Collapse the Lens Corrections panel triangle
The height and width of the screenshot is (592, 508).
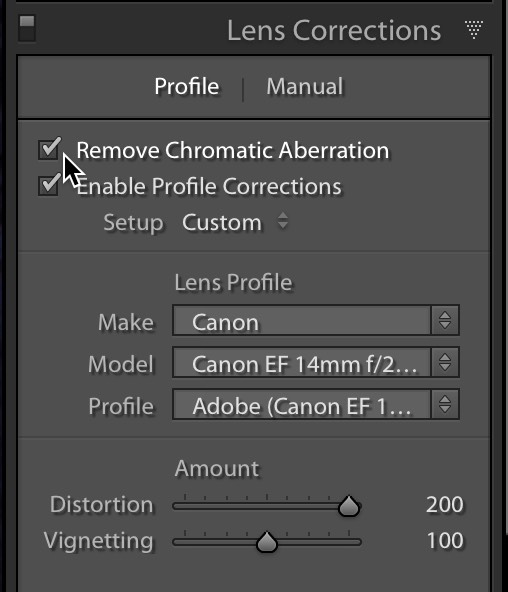[x=474, y=30]
